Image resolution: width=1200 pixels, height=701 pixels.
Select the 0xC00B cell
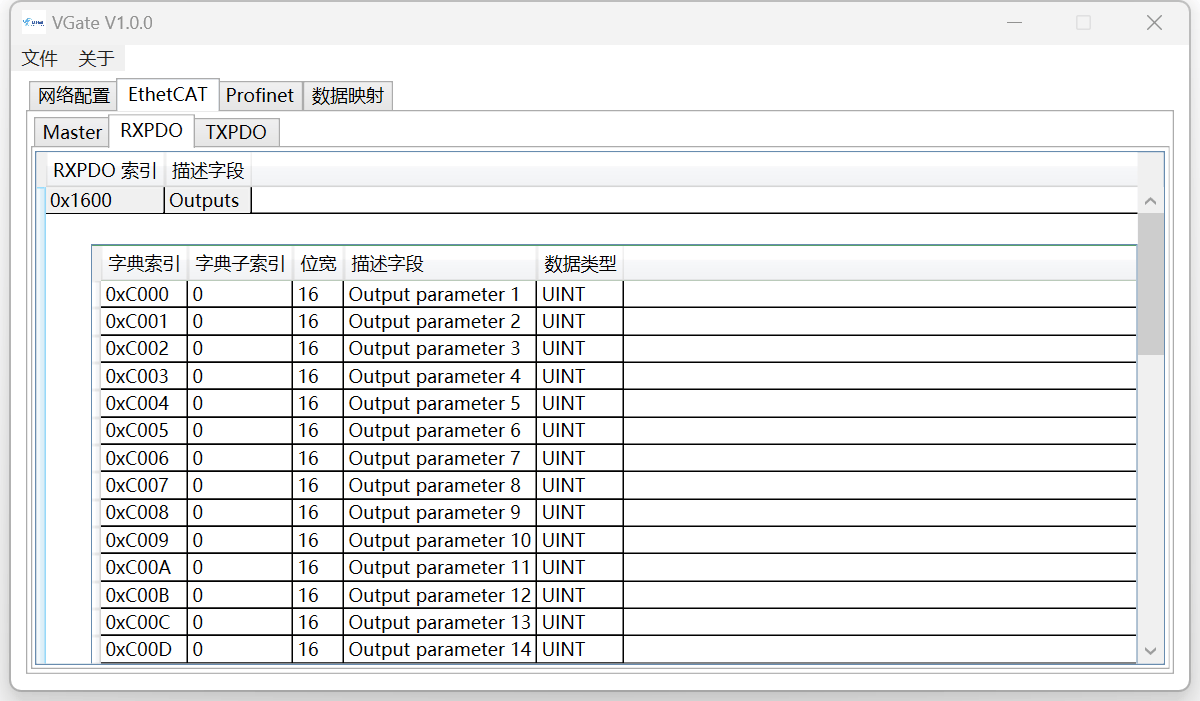point(144,595)
